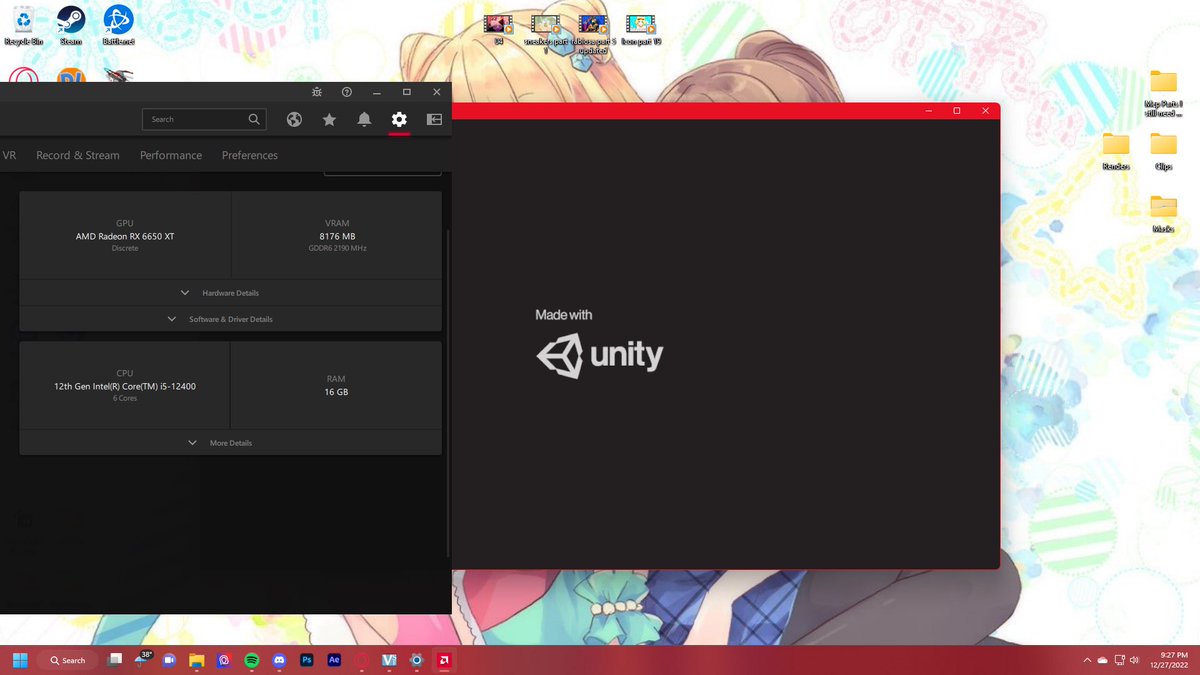Screen dimensions: 1200x675
Task: Click the AMD Software search field
Action: (204, 119)
